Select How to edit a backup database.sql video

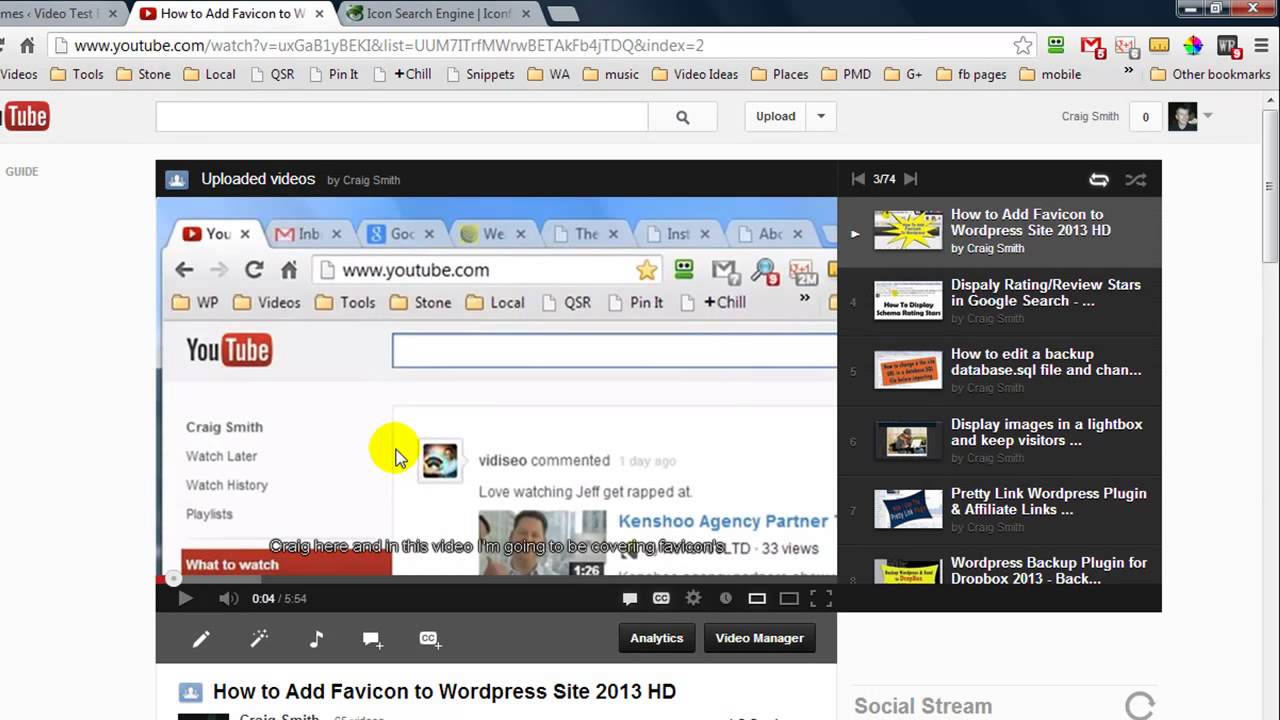point(999,370)
